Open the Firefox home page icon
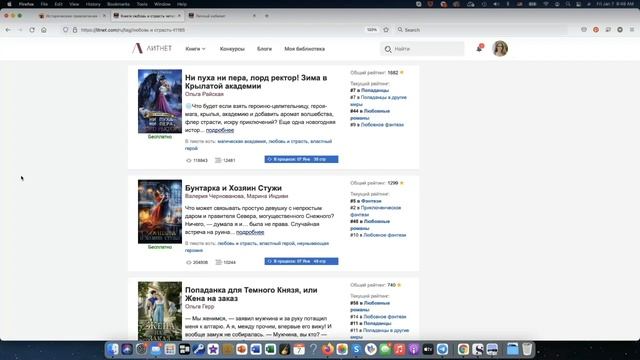640x360 pixels. [x=44, y=30]
